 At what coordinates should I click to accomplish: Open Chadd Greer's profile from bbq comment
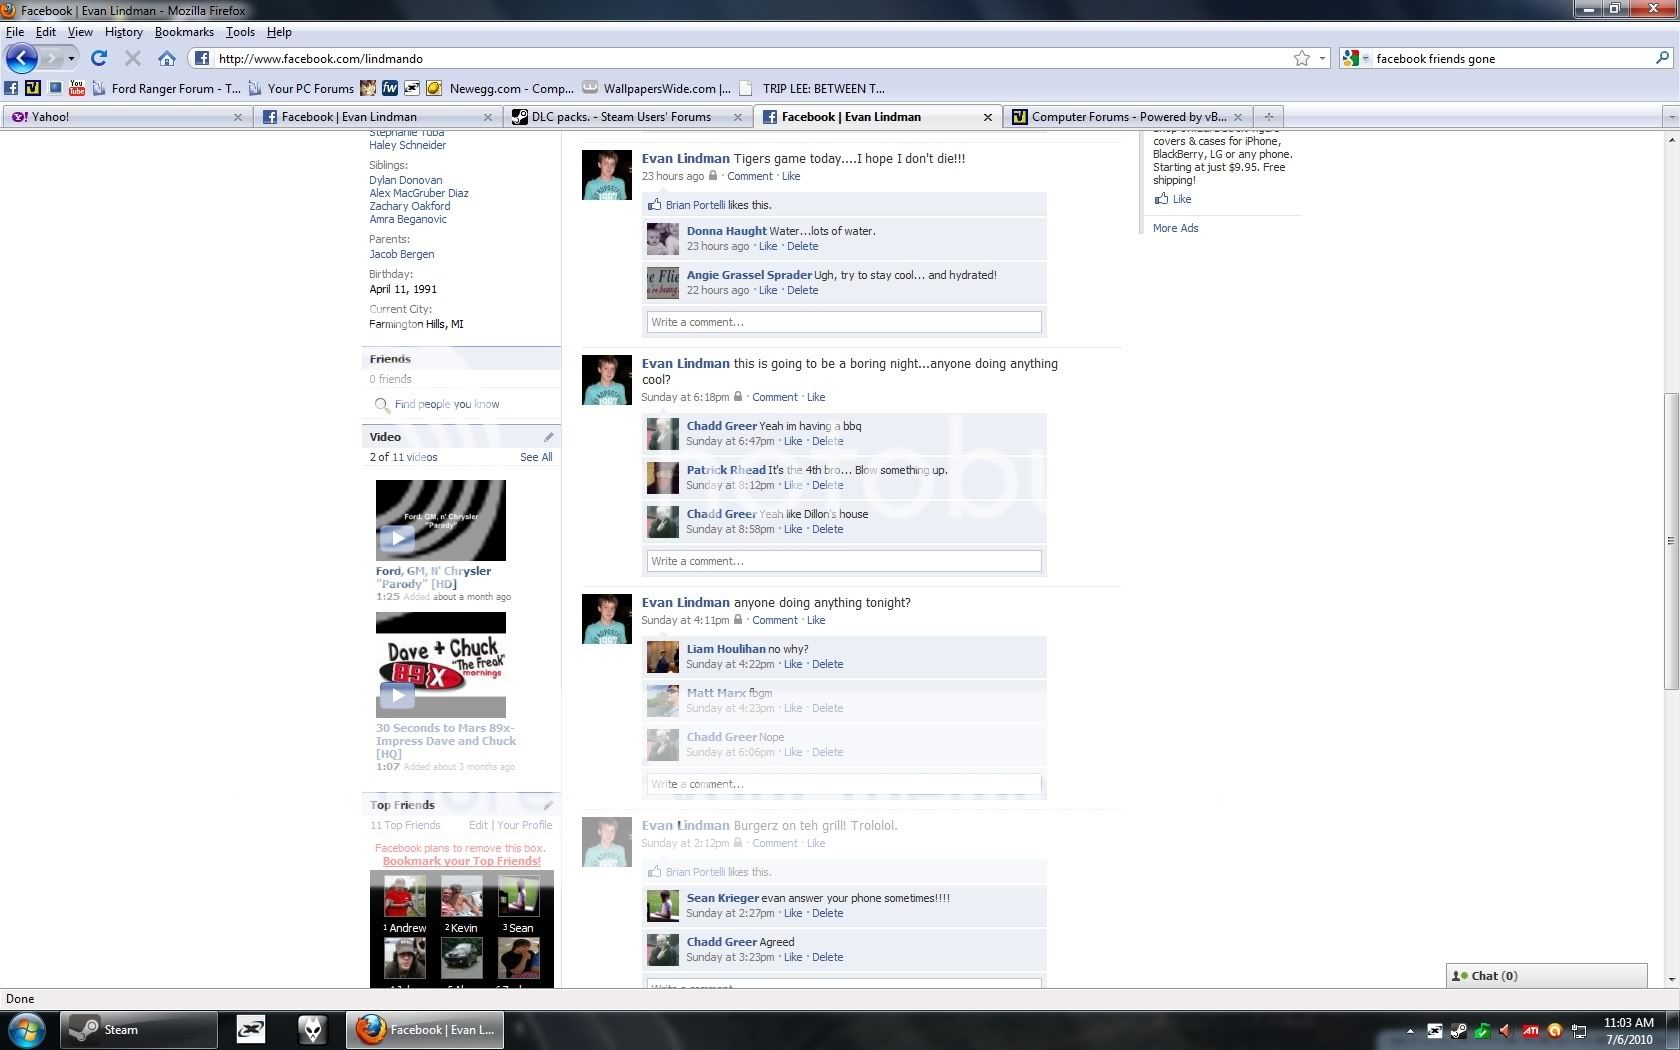pos(721,426)
